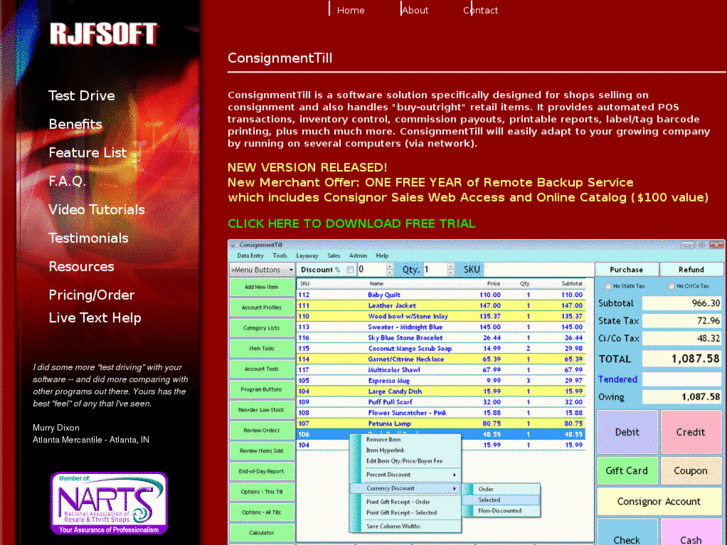This screenshot has width=727, height=545.
Task: Run the End-of-Day Report
Action: click(261, 471)
